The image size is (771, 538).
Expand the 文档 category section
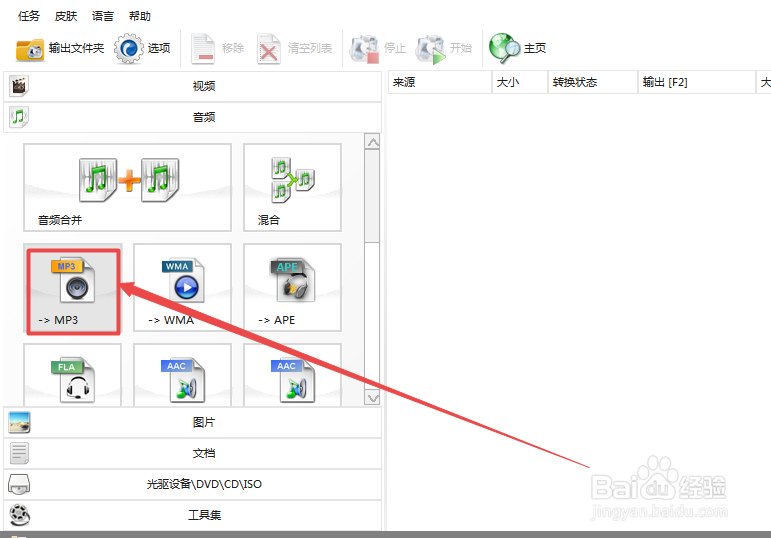193,453
